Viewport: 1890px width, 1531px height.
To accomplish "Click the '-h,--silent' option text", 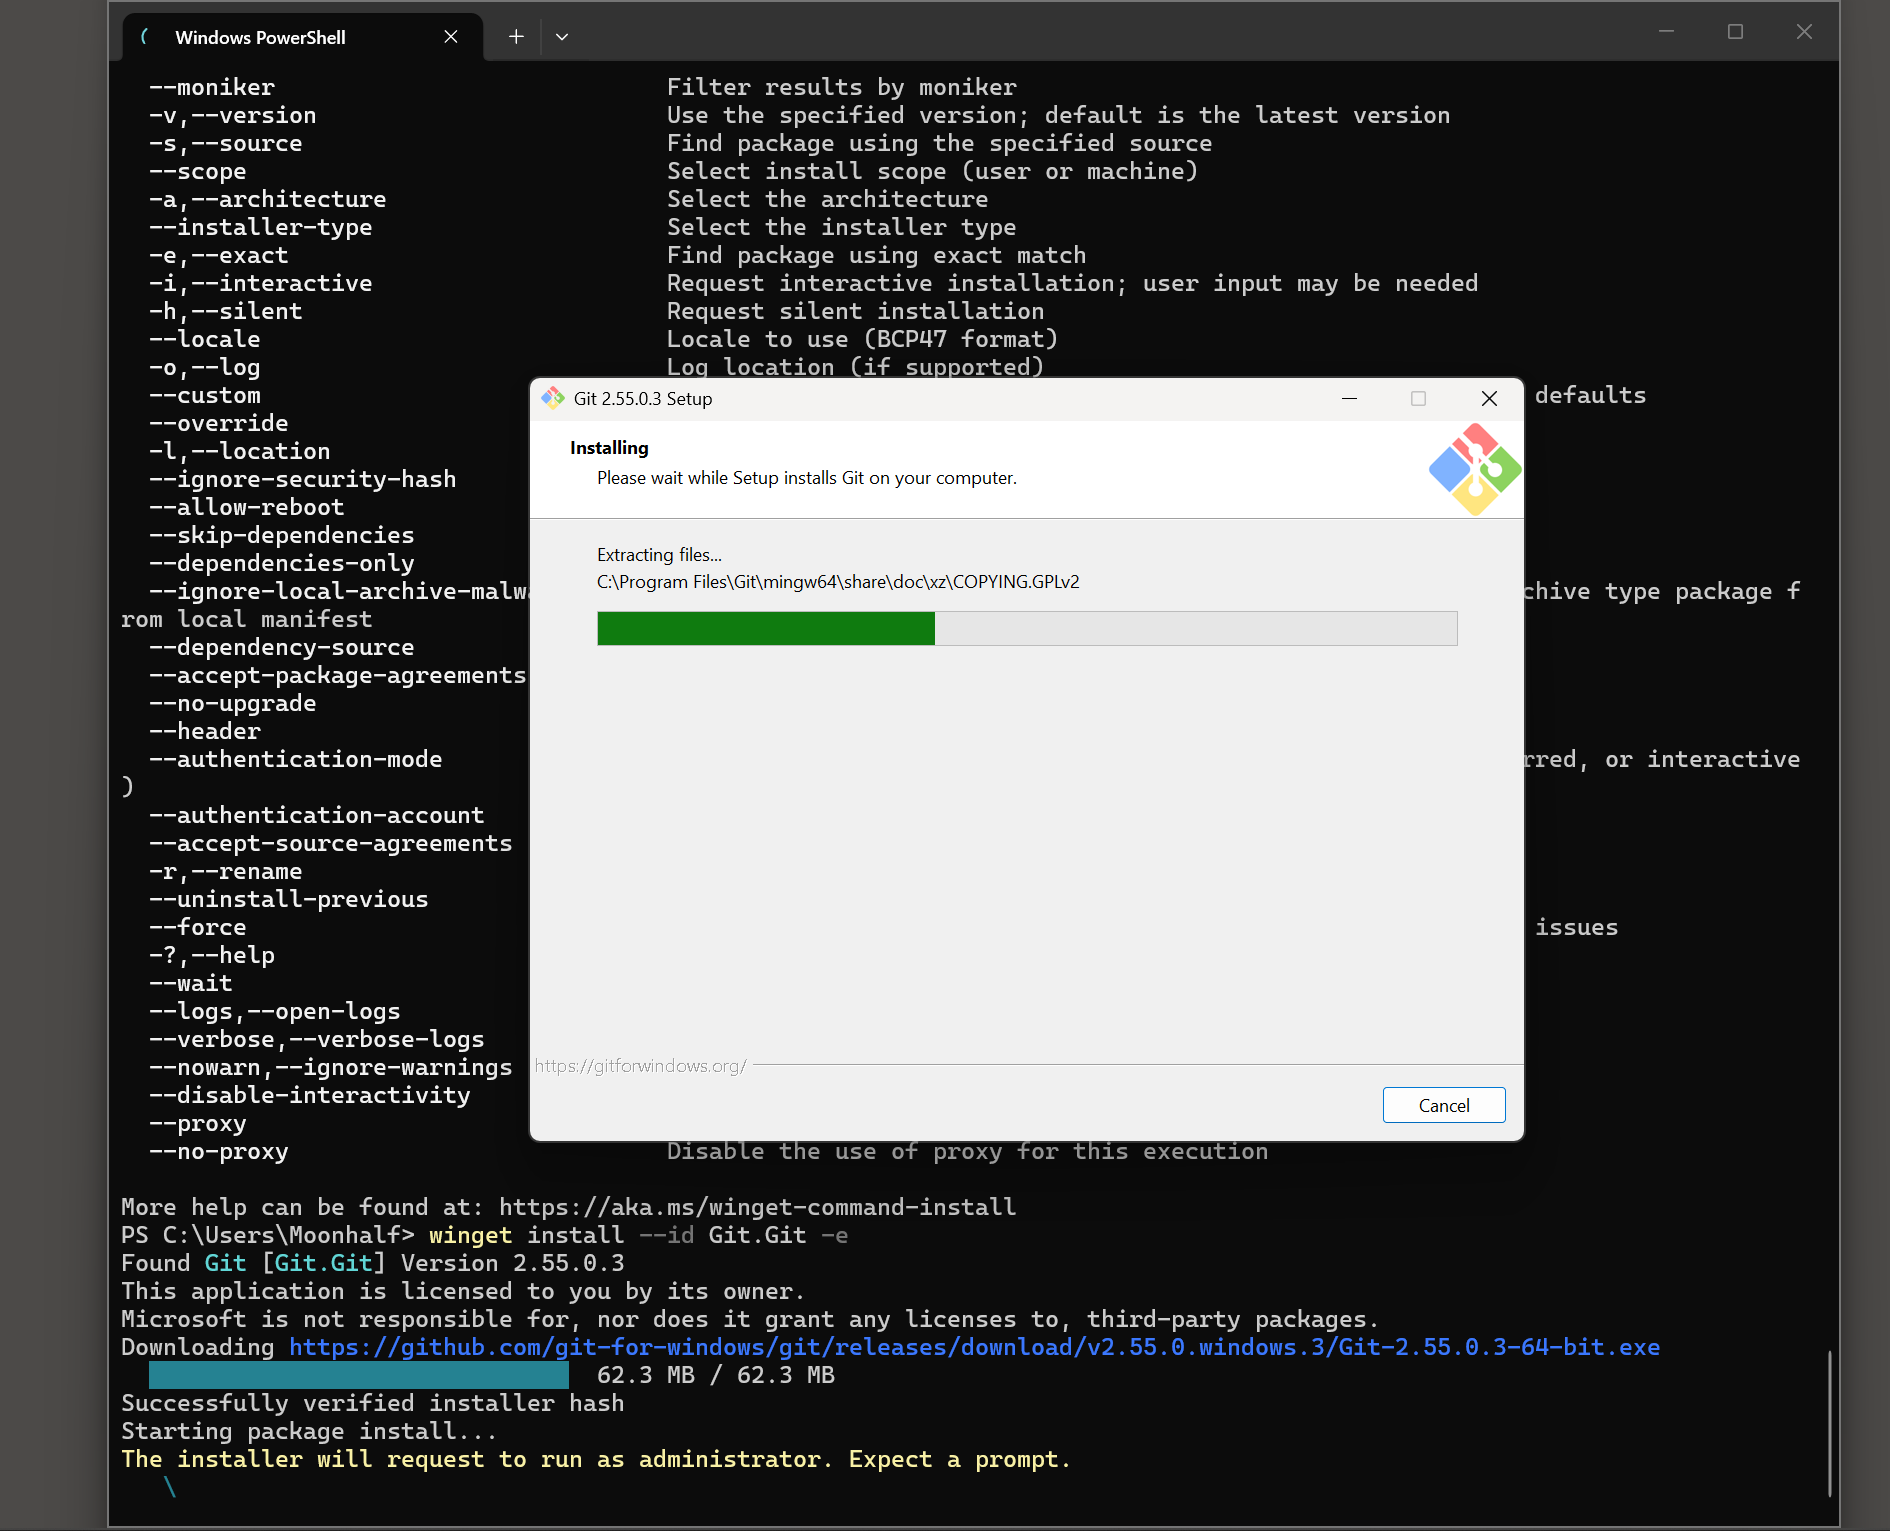I will [x=226, y=311].
